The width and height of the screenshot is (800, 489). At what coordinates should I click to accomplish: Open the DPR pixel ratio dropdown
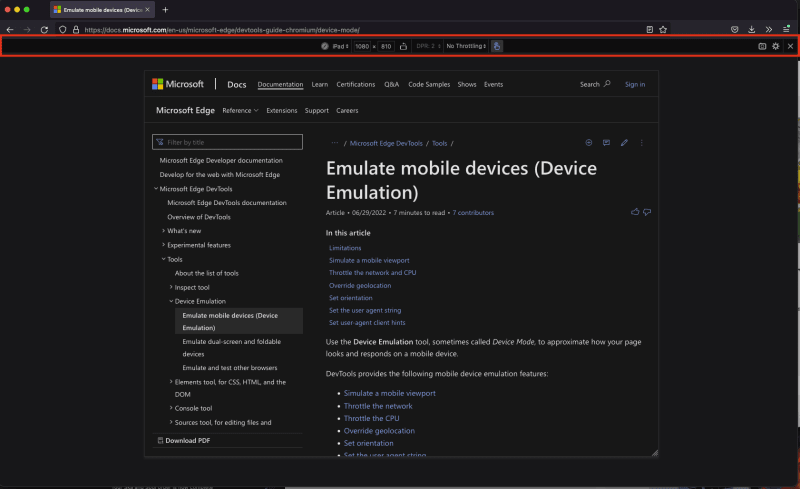click(428, 46)
